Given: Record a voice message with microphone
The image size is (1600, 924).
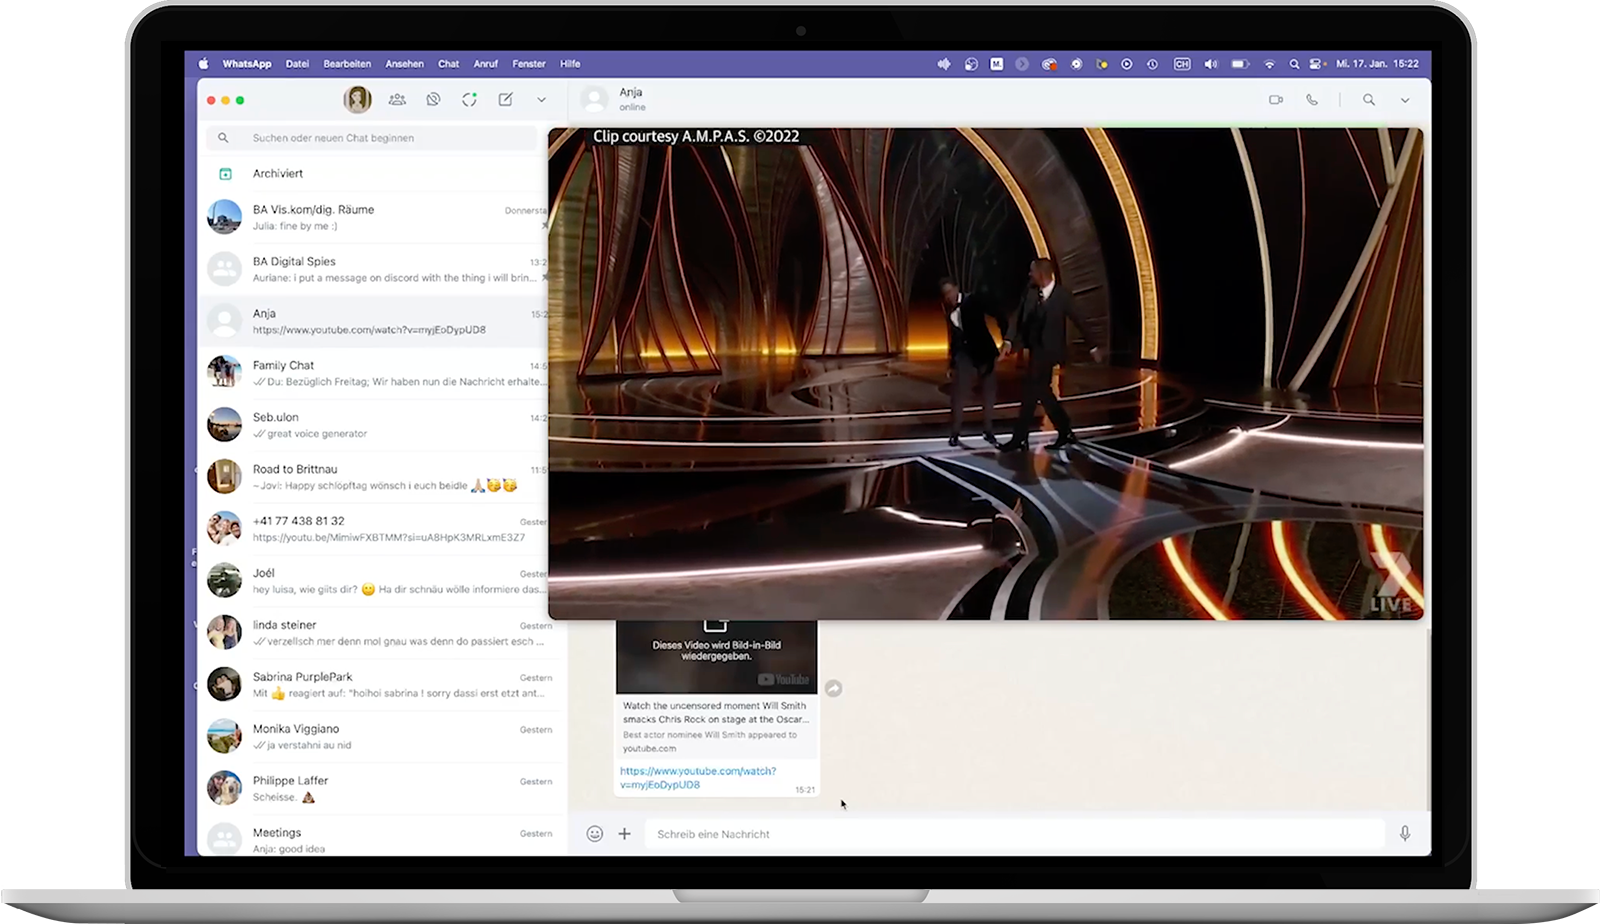Looking at the screenshot, I should pos(1405,833).
